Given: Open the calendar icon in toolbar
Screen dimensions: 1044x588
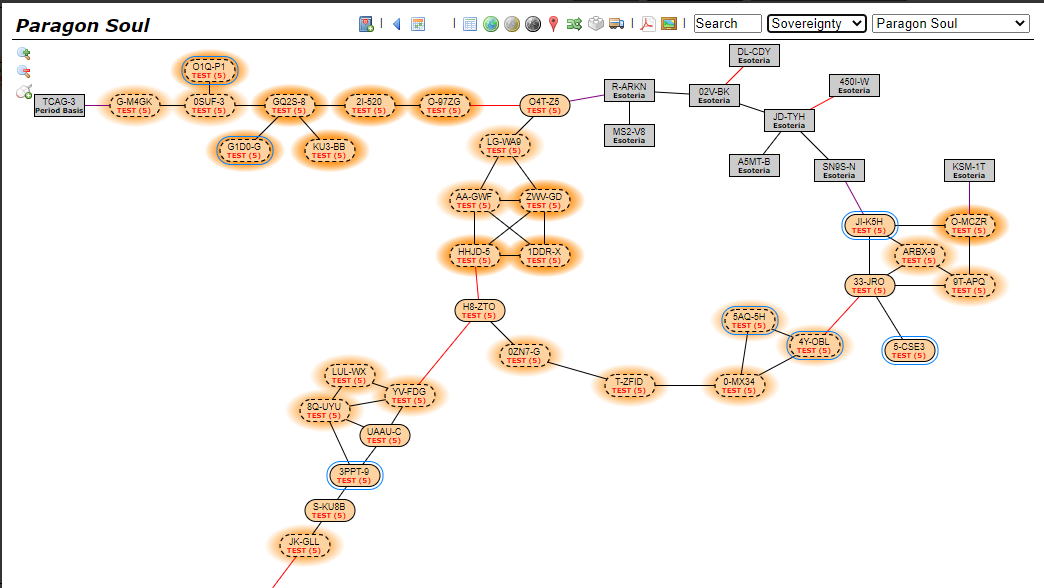Looking at the screenshot, I should 418,24.
